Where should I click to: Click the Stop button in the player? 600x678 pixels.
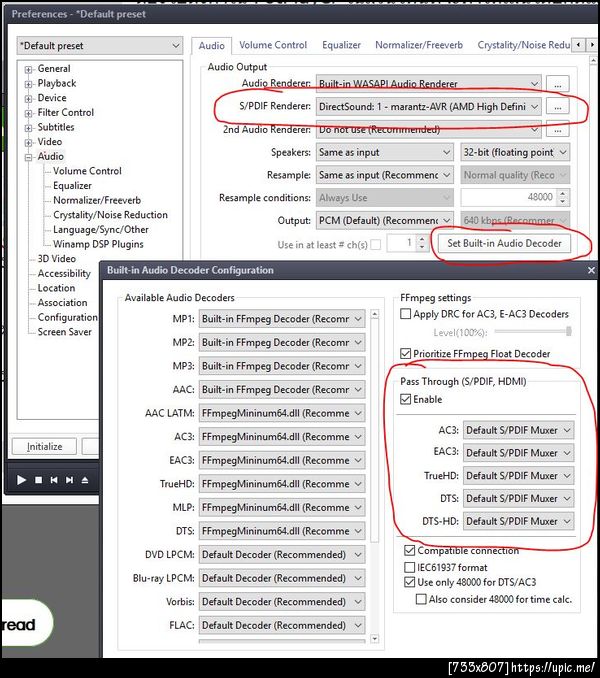(x=38, y=480)
